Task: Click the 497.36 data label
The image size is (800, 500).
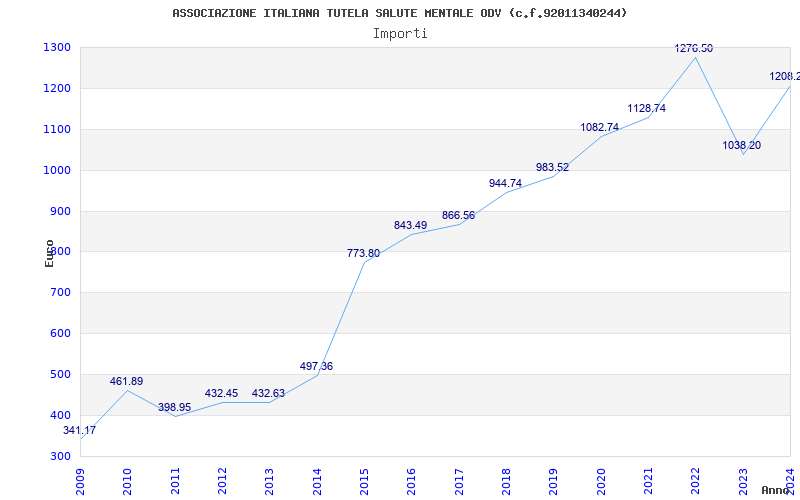Action: coord(316,366)
